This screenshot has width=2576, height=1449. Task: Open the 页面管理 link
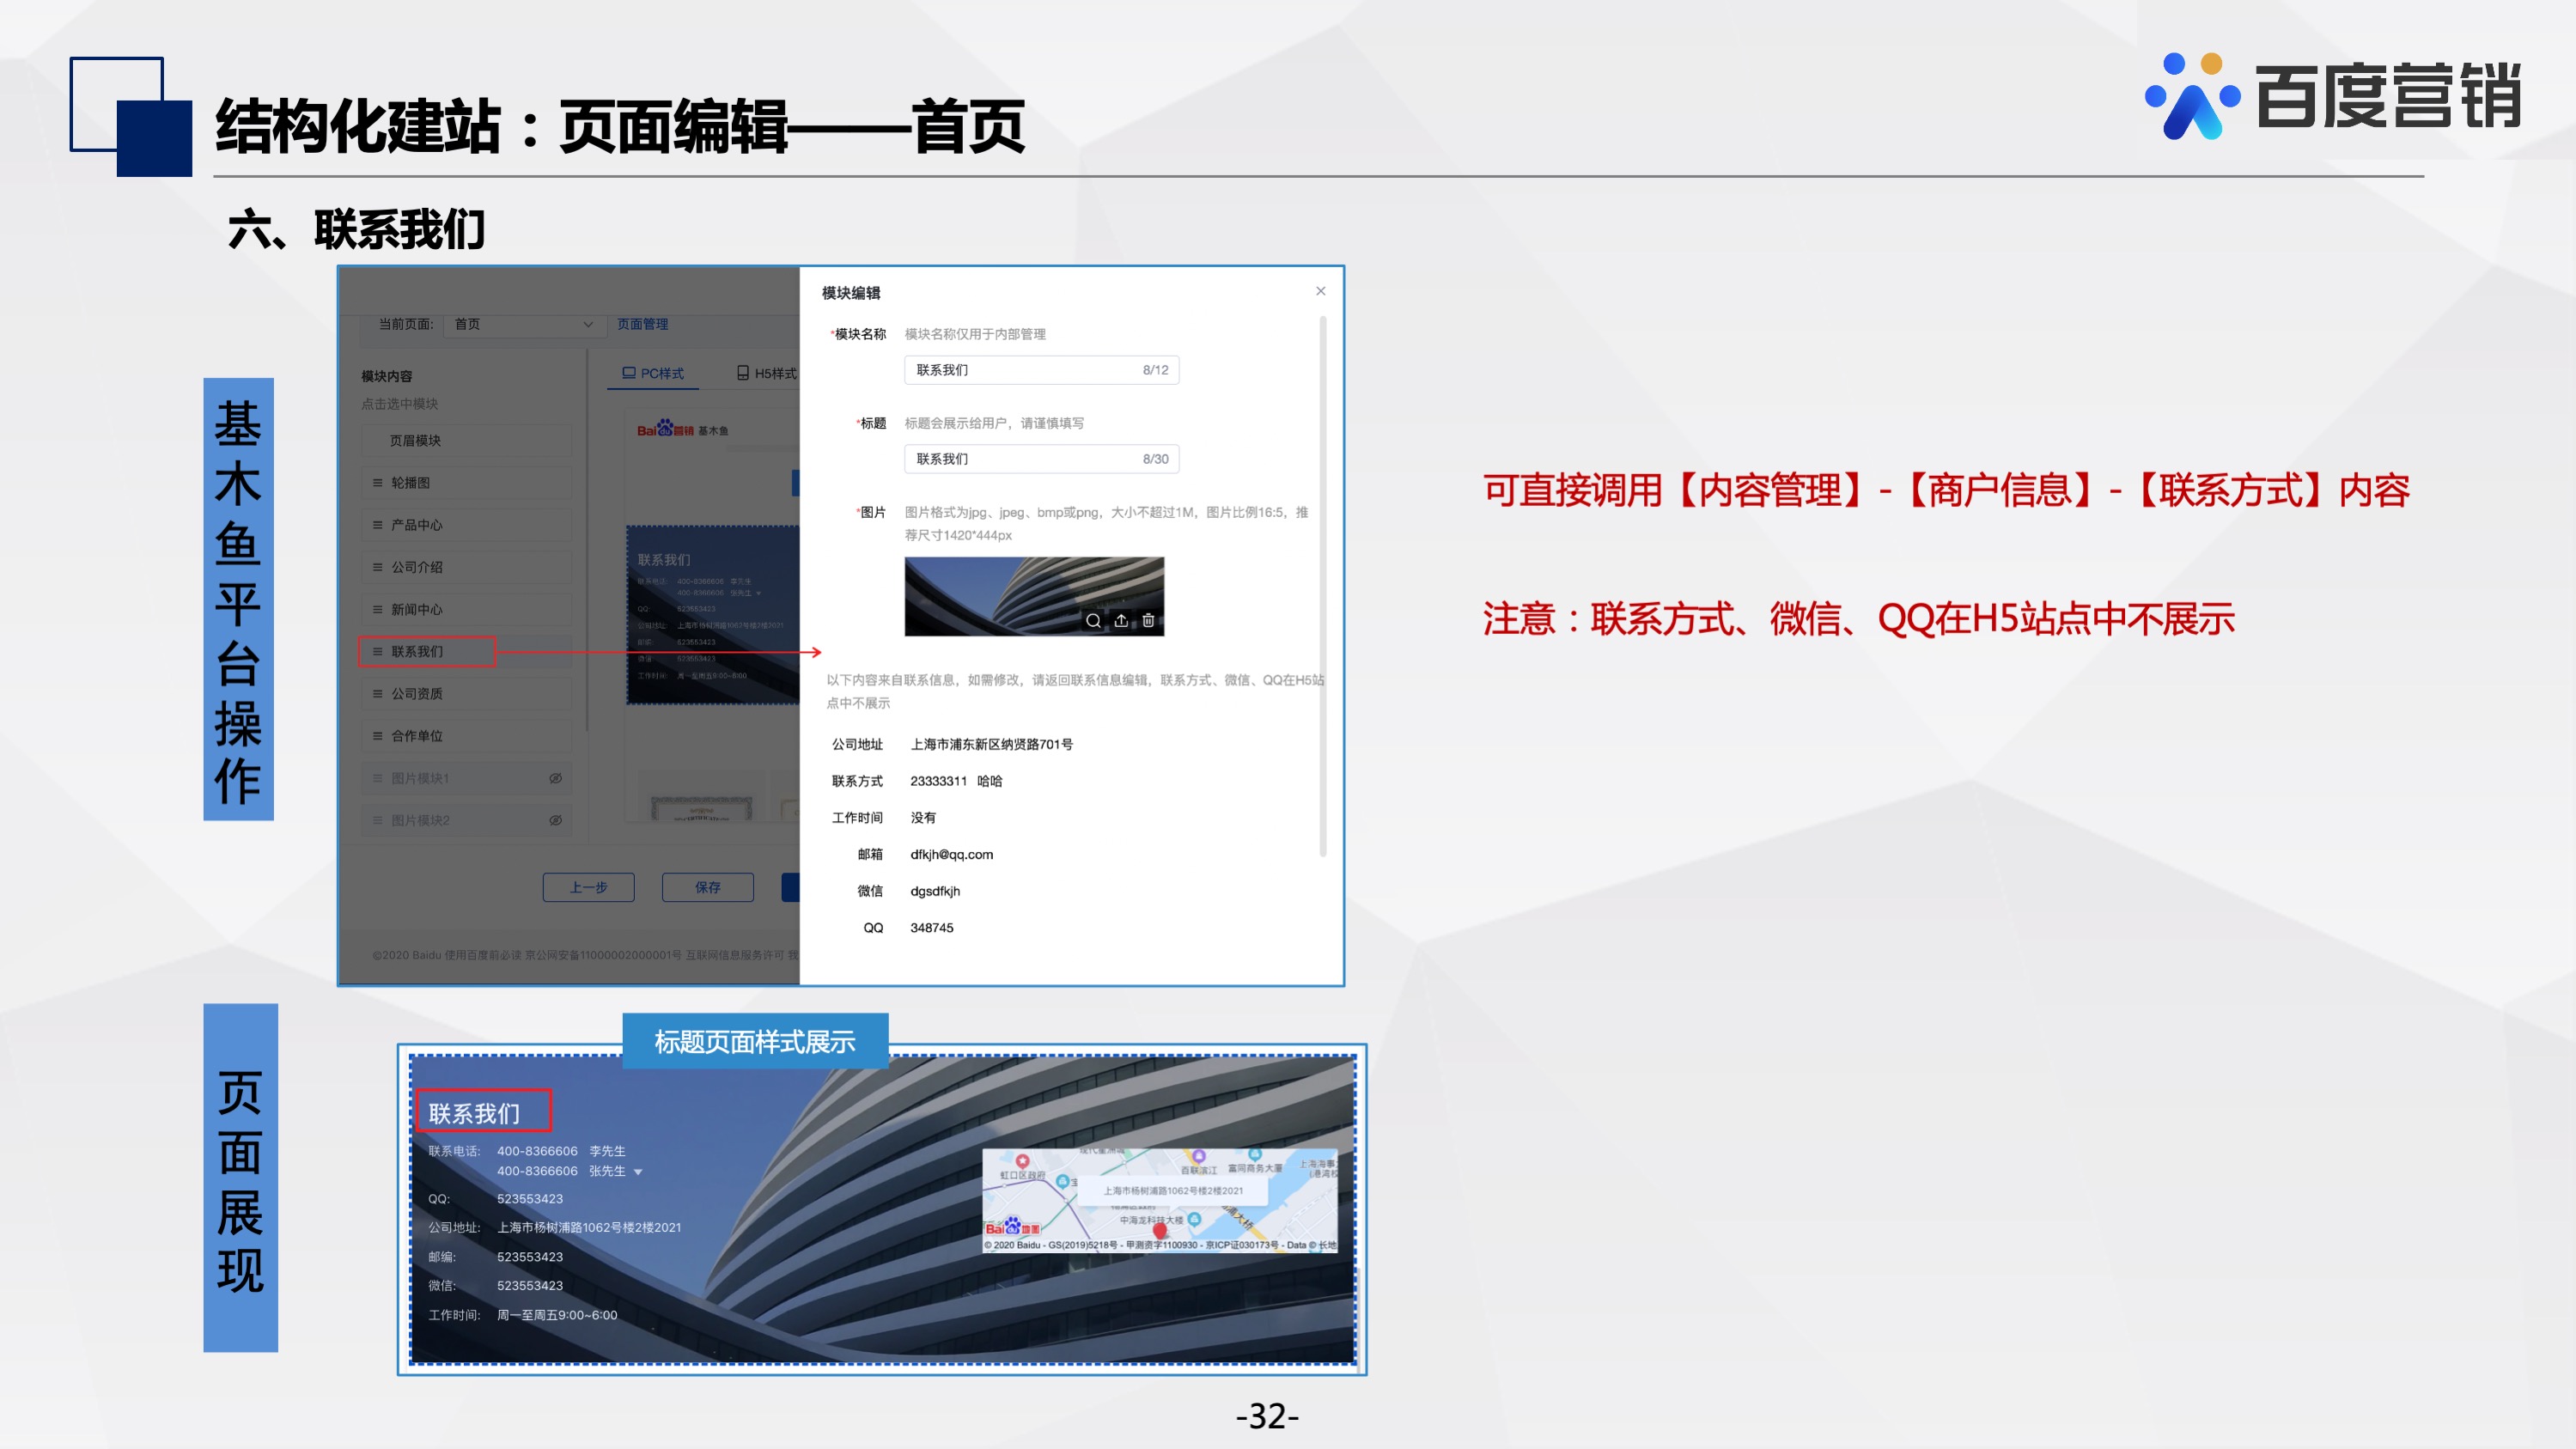(x=642, y=324)
